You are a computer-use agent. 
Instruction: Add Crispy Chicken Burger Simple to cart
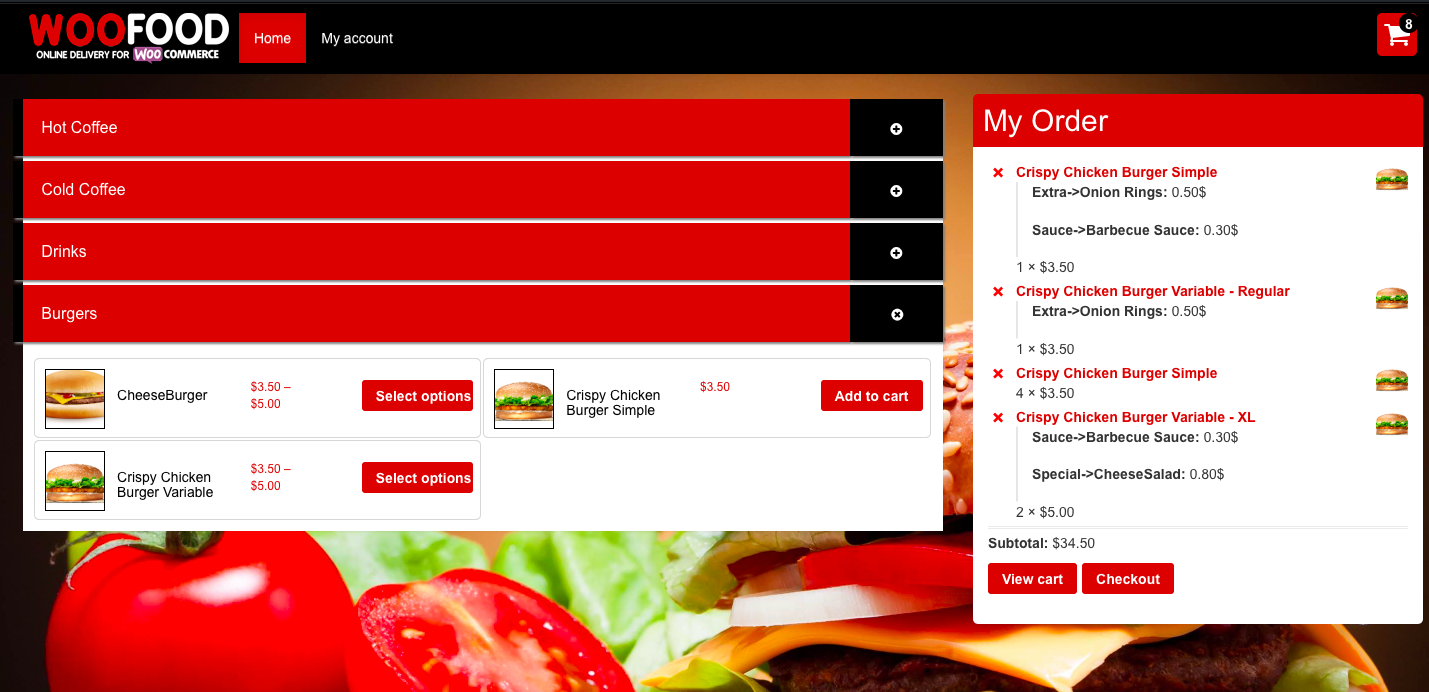pyautogui.click(x=871, y=396)
